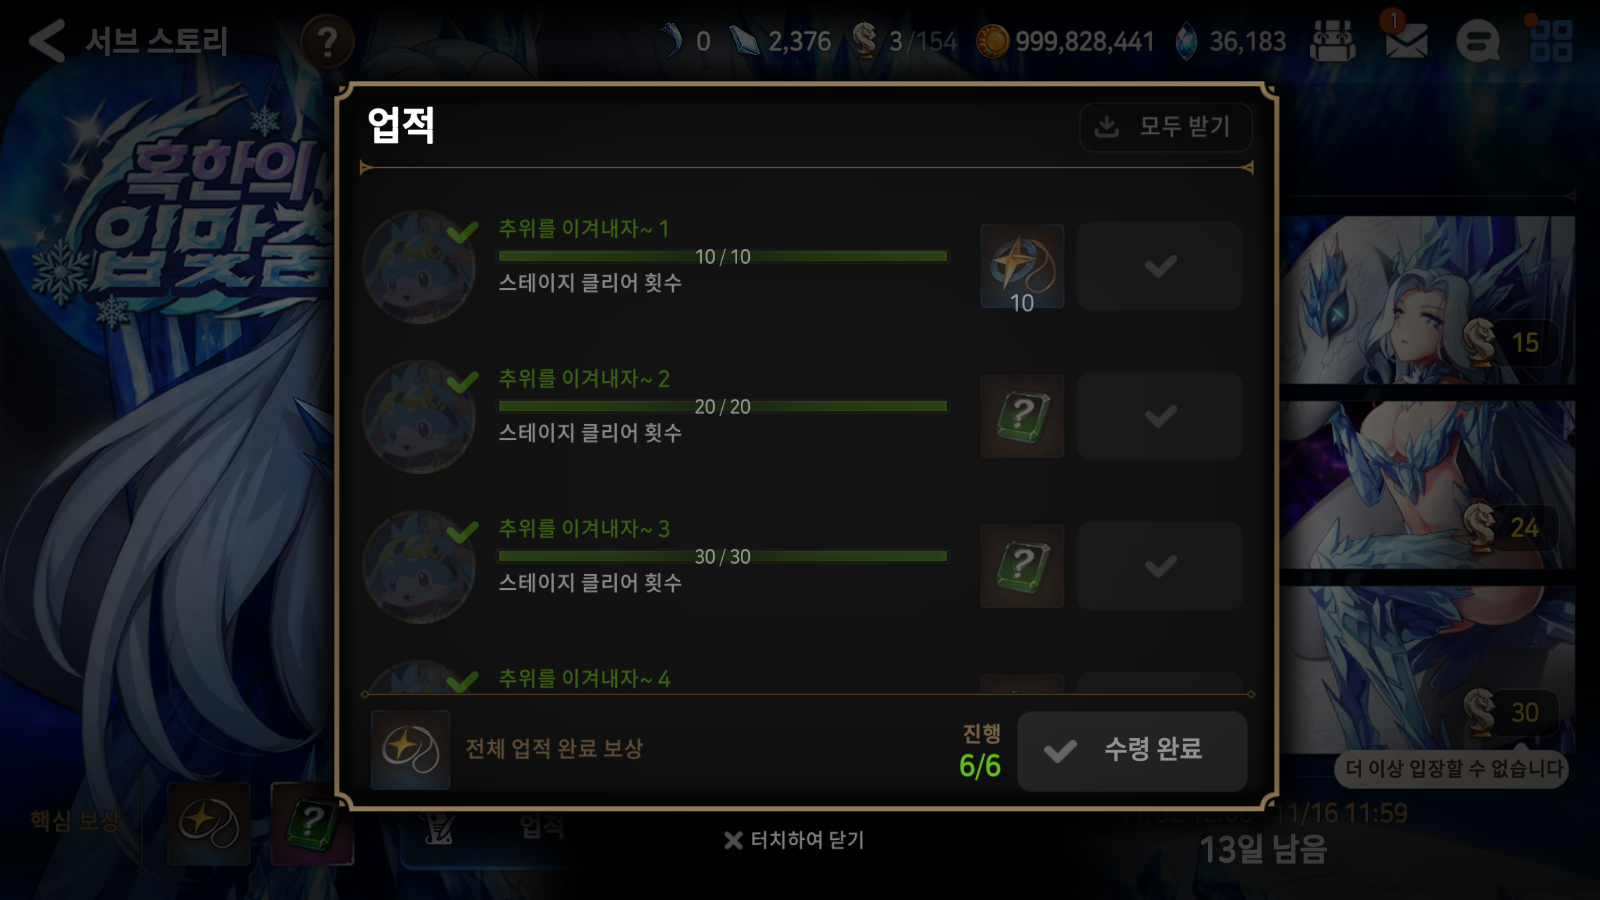1600x900 pixels.
Task: Open the question mark help icon
Action: click(327, 42)
